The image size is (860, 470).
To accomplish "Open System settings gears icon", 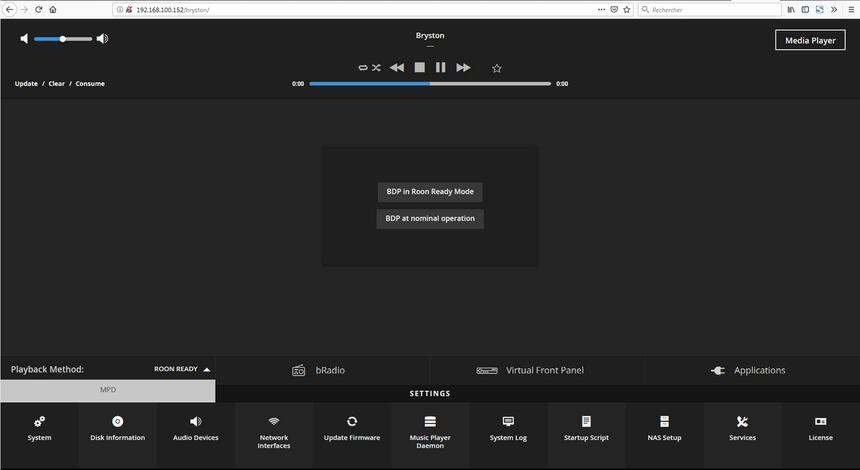I will point(39,421).
